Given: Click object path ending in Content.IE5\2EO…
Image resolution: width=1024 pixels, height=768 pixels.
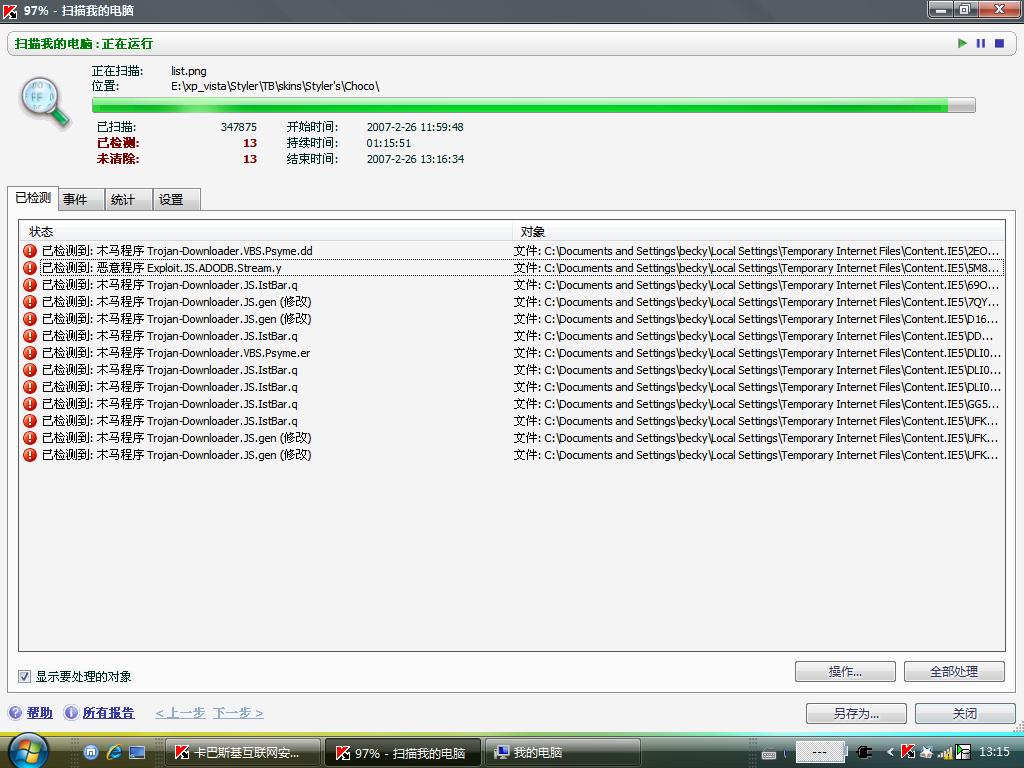Looking at the screenshot, I should pyautogui.click(x=756, y=251).
